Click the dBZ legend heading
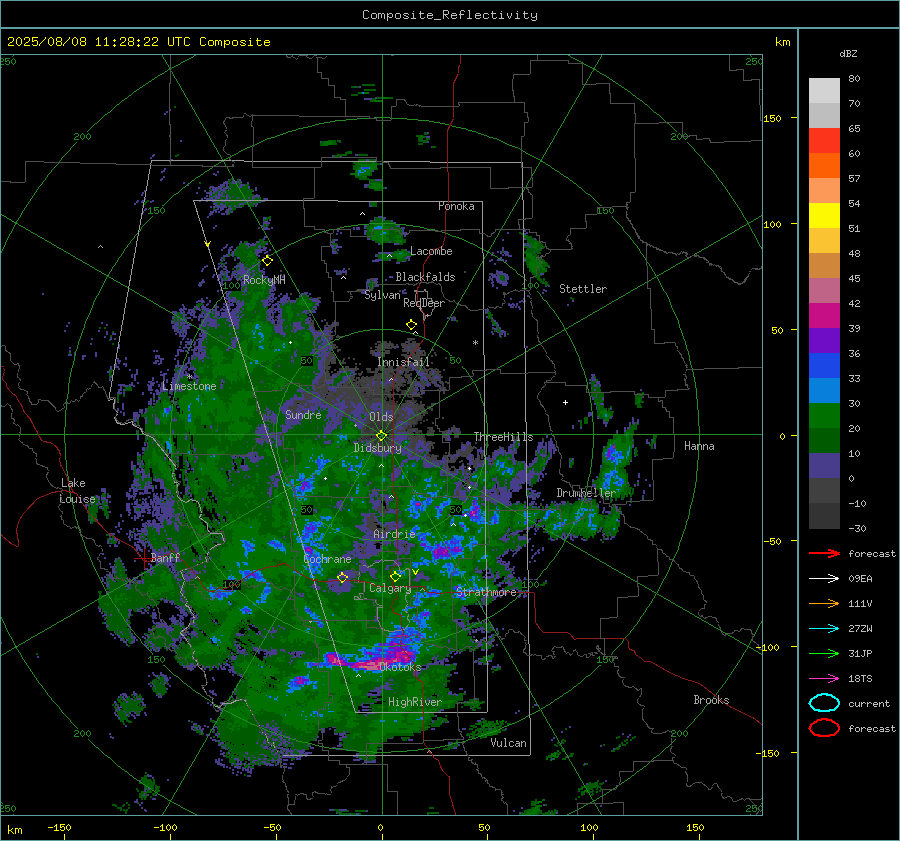 (x=848, y=53)
